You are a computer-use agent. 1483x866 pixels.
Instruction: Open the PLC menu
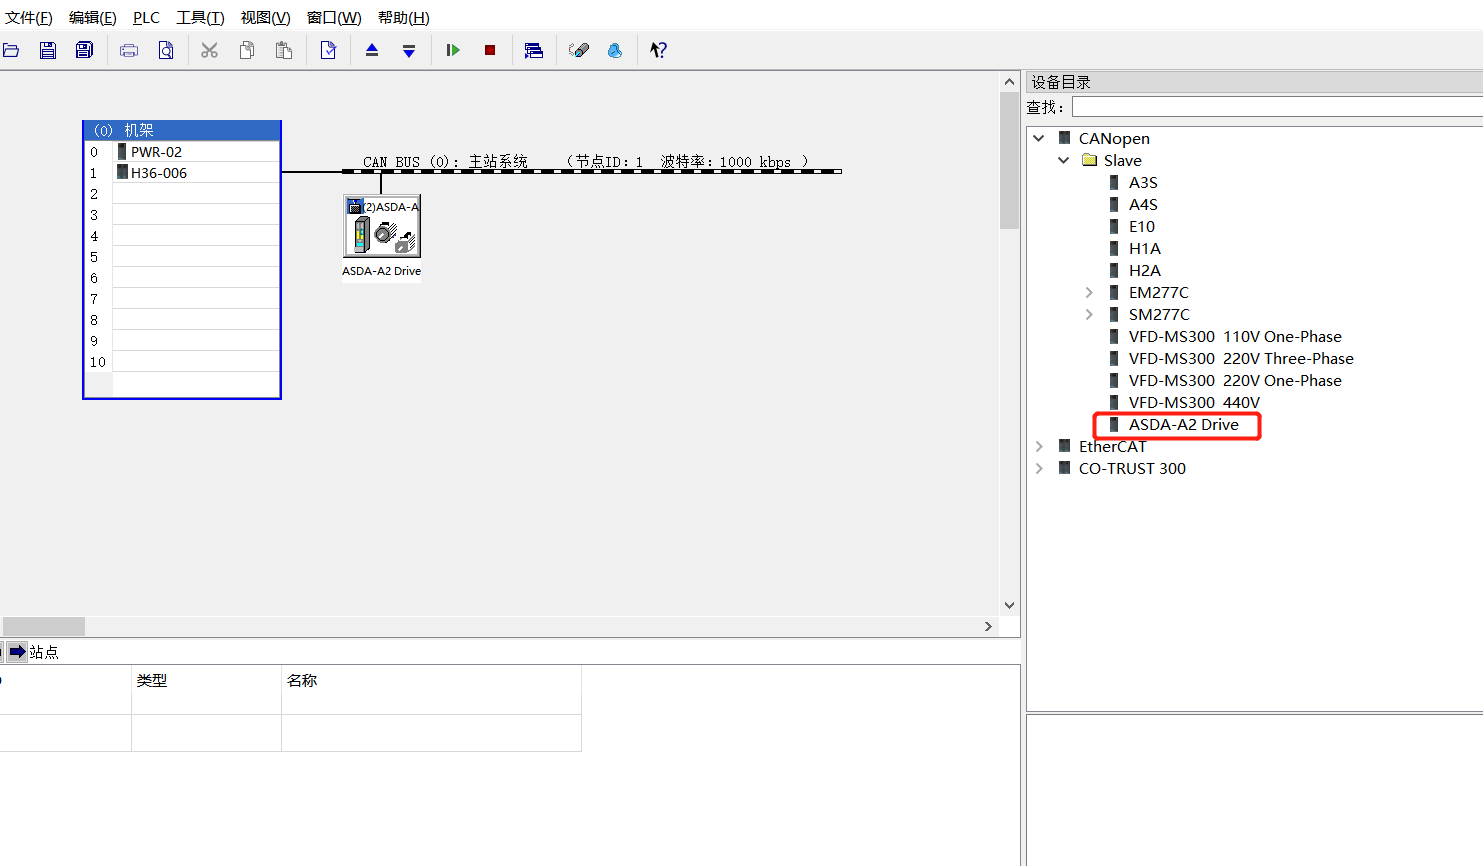pos(146,18)
